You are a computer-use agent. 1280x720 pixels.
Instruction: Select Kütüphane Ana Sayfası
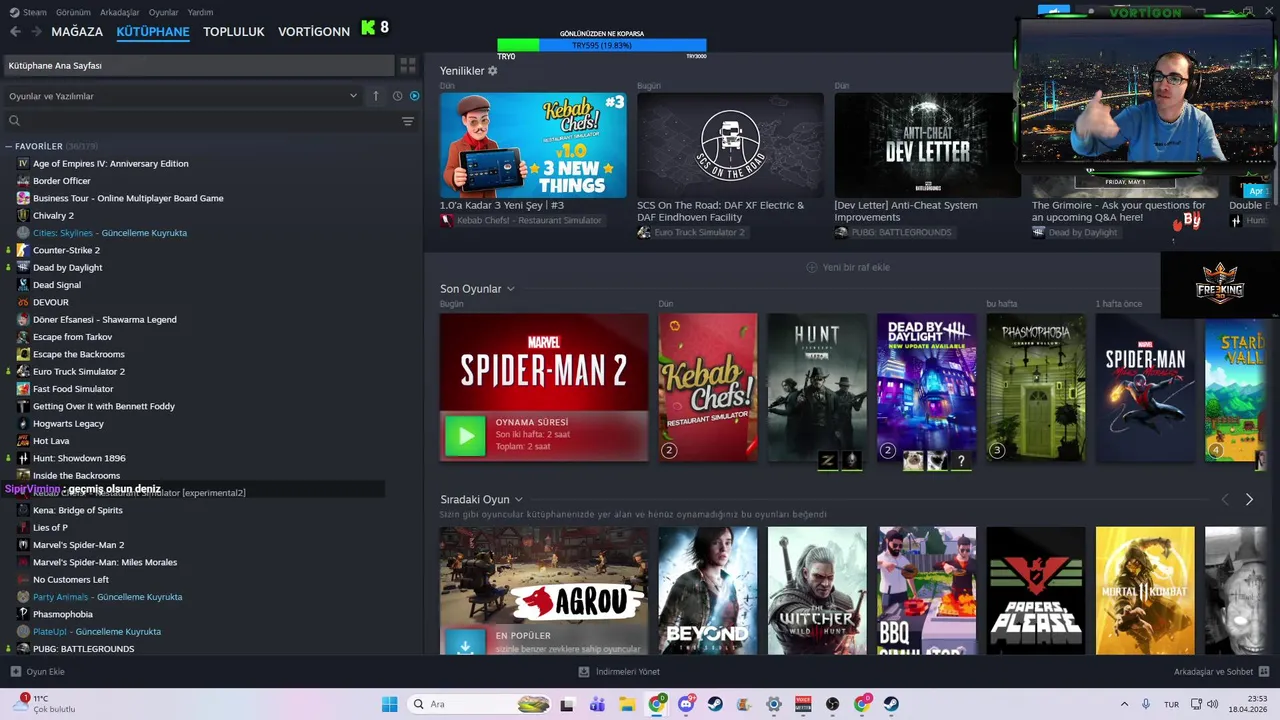point(198,65)
